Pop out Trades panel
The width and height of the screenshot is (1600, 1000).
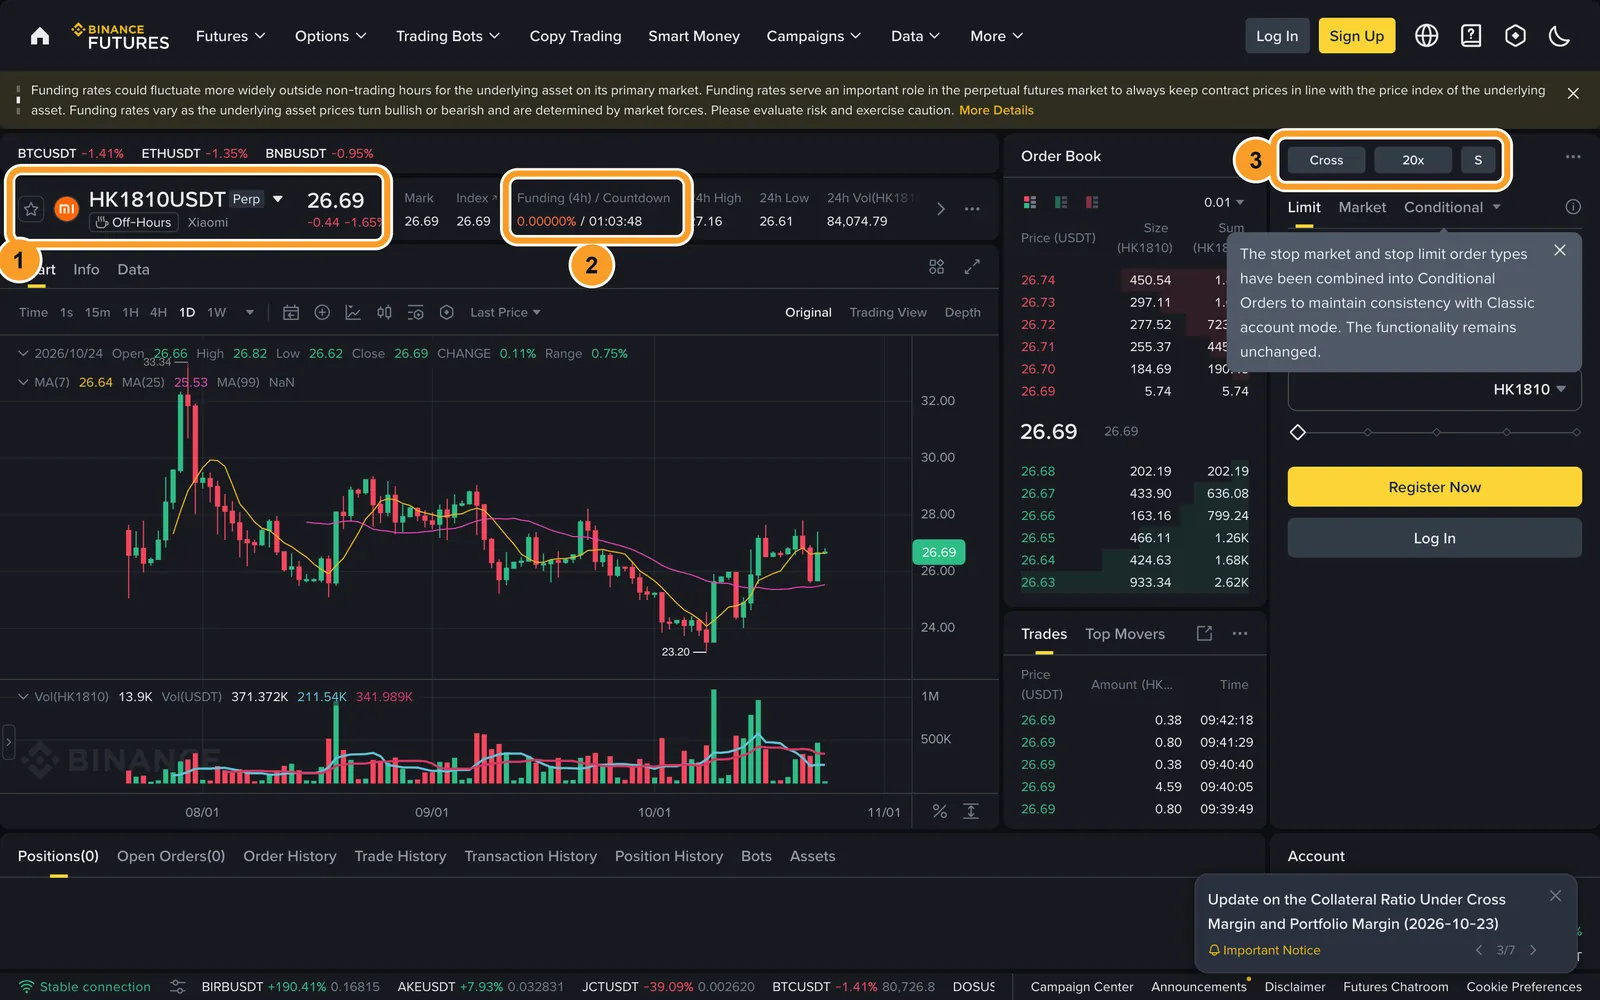click(1204, 633)
